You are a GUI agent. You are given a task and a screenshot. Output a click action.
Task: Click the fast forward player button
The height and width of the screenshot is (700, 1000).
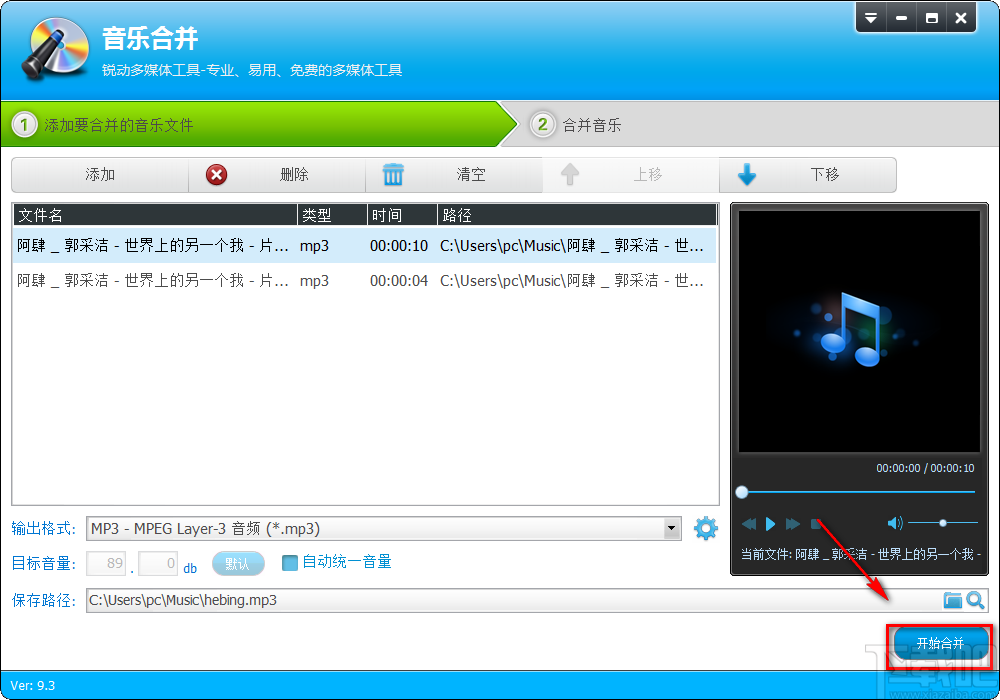[x=793, y=524]
